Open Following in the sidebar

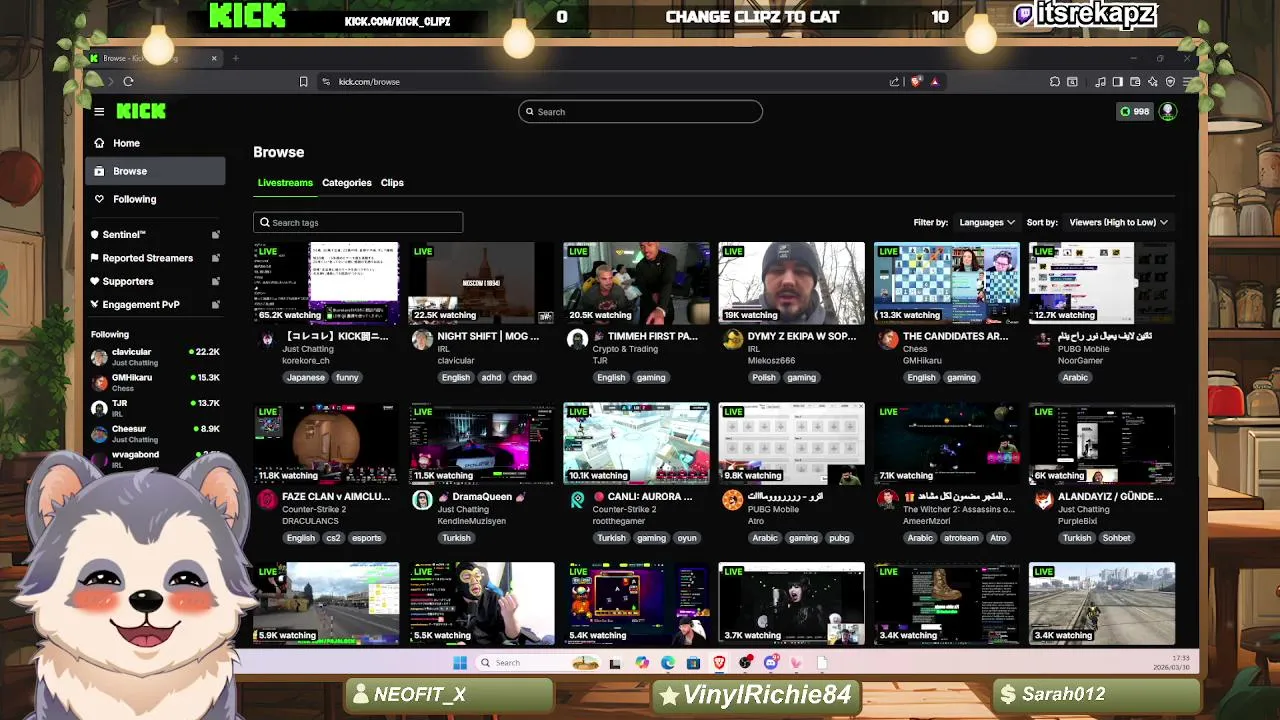[155, 199]
